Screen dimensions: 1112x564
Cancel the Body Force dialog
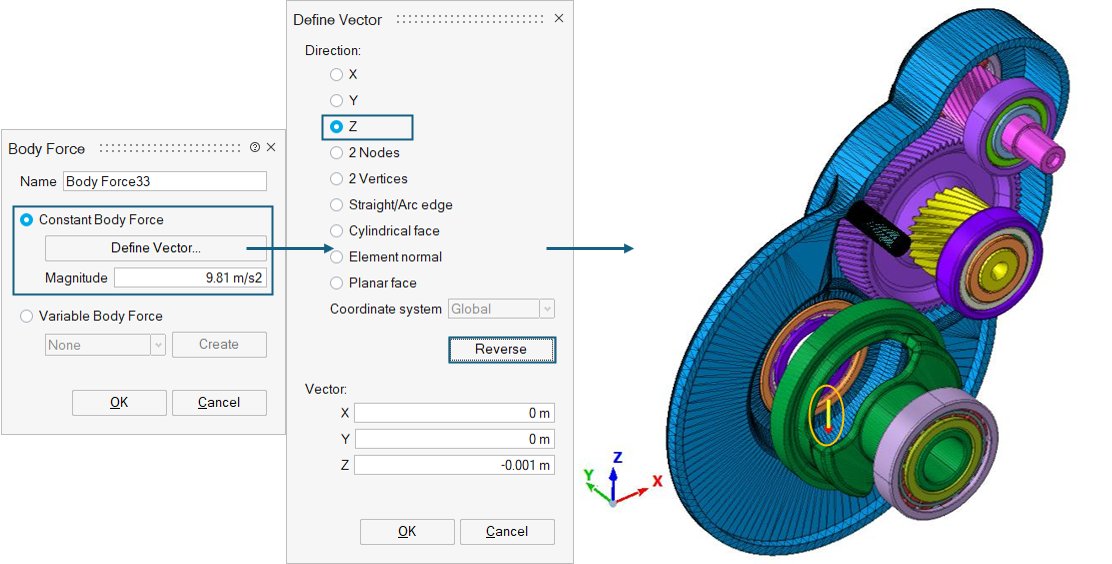(x=219, y=403)
